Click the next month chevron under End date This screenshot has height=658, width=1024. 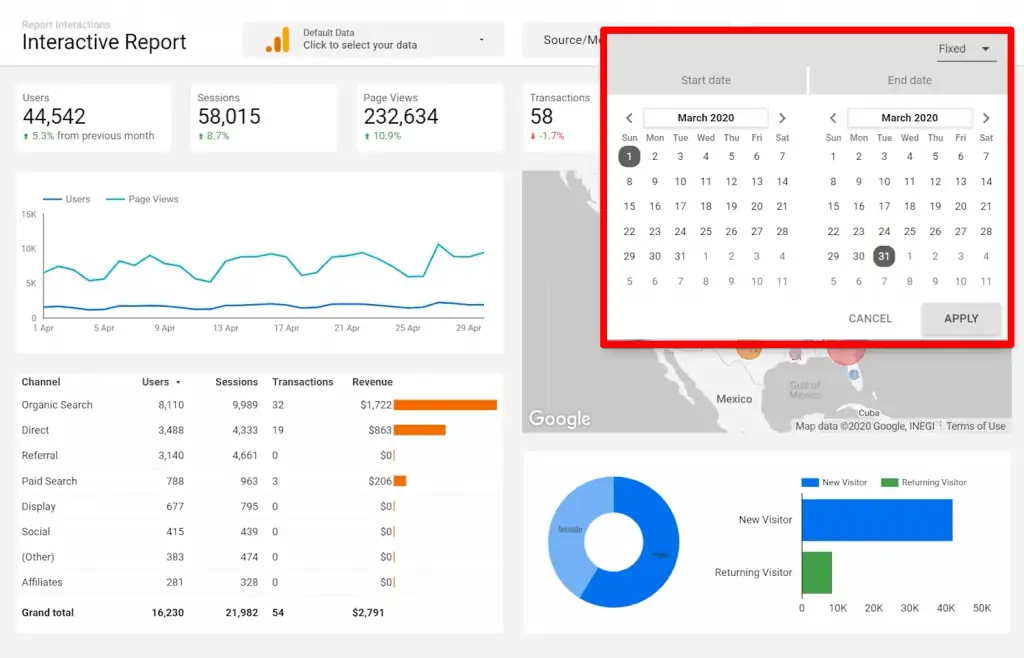tap(986, 117)
